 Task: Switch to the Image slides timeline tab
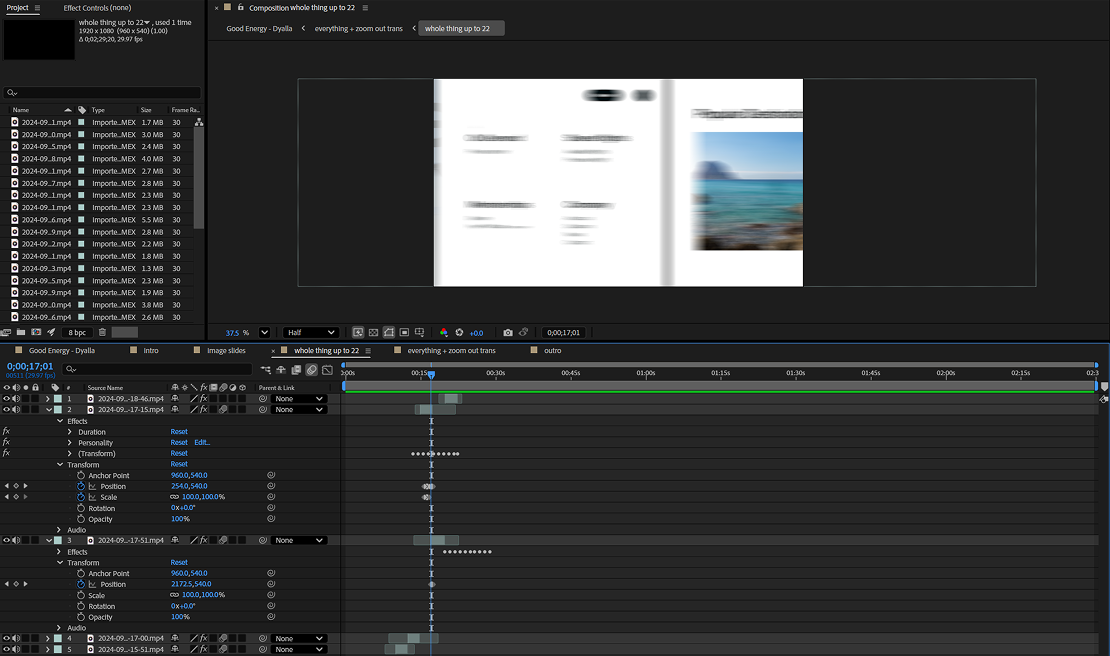click(x=225, y=351)
